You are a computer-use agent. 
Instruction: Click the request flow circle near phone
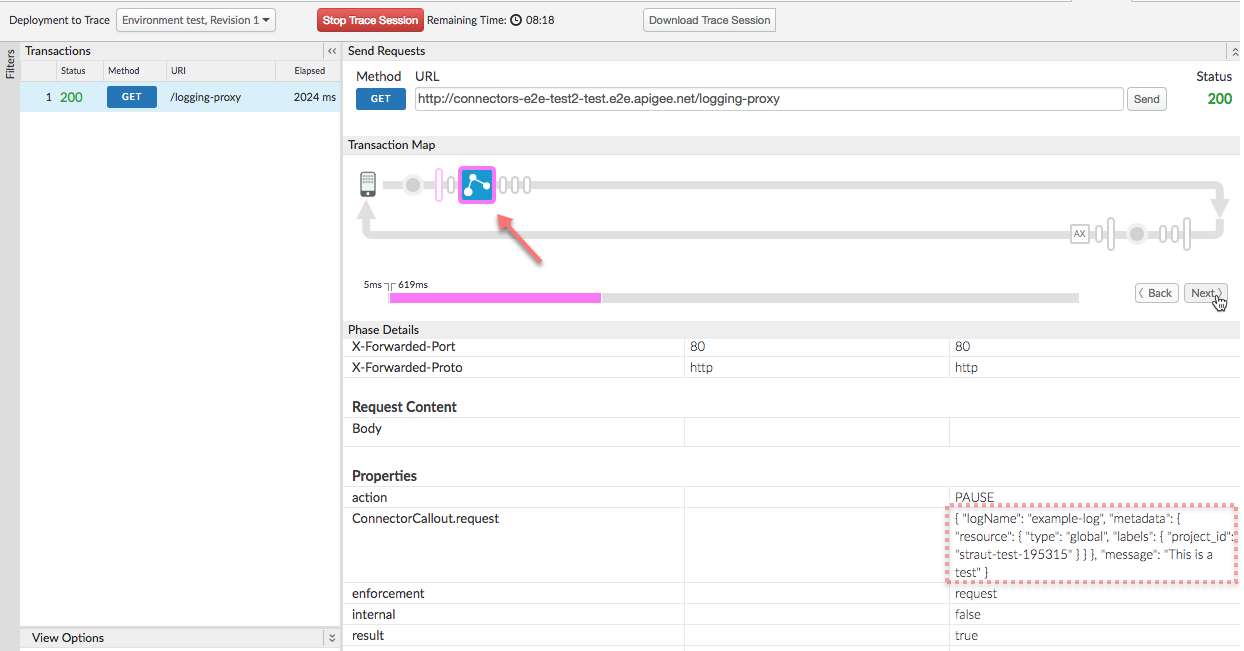click(x=412, y=185)
